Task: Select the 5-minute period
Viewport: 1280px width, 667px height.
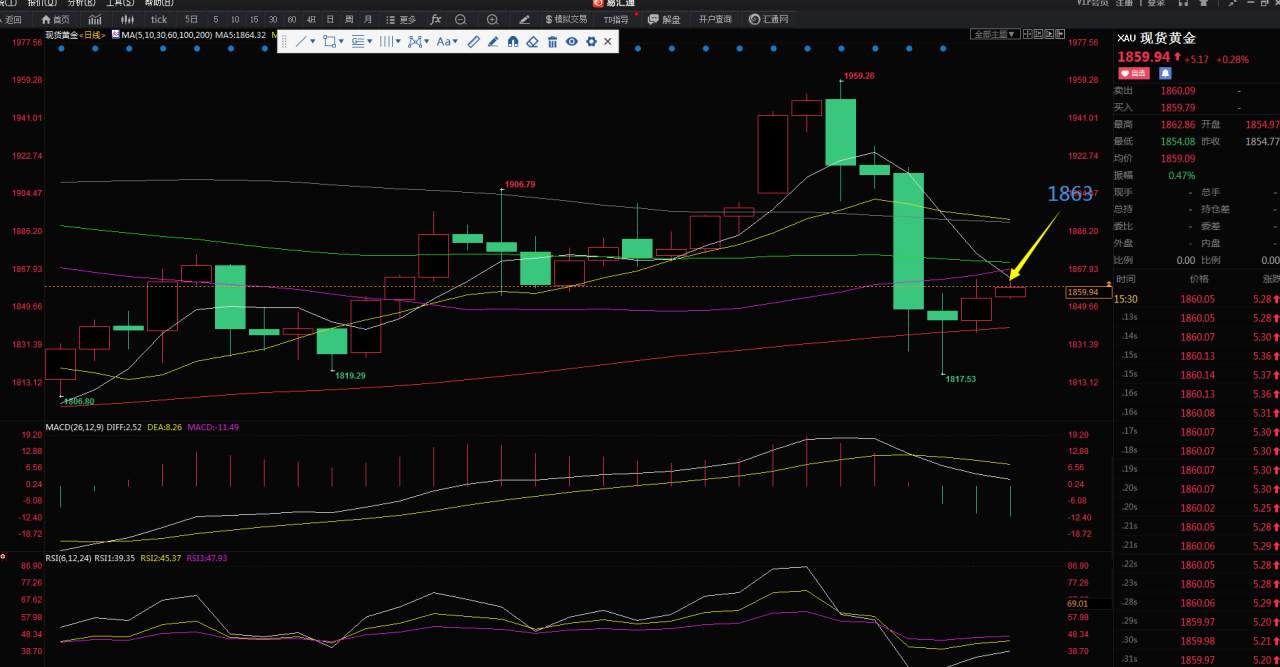Action: (216, 19)
